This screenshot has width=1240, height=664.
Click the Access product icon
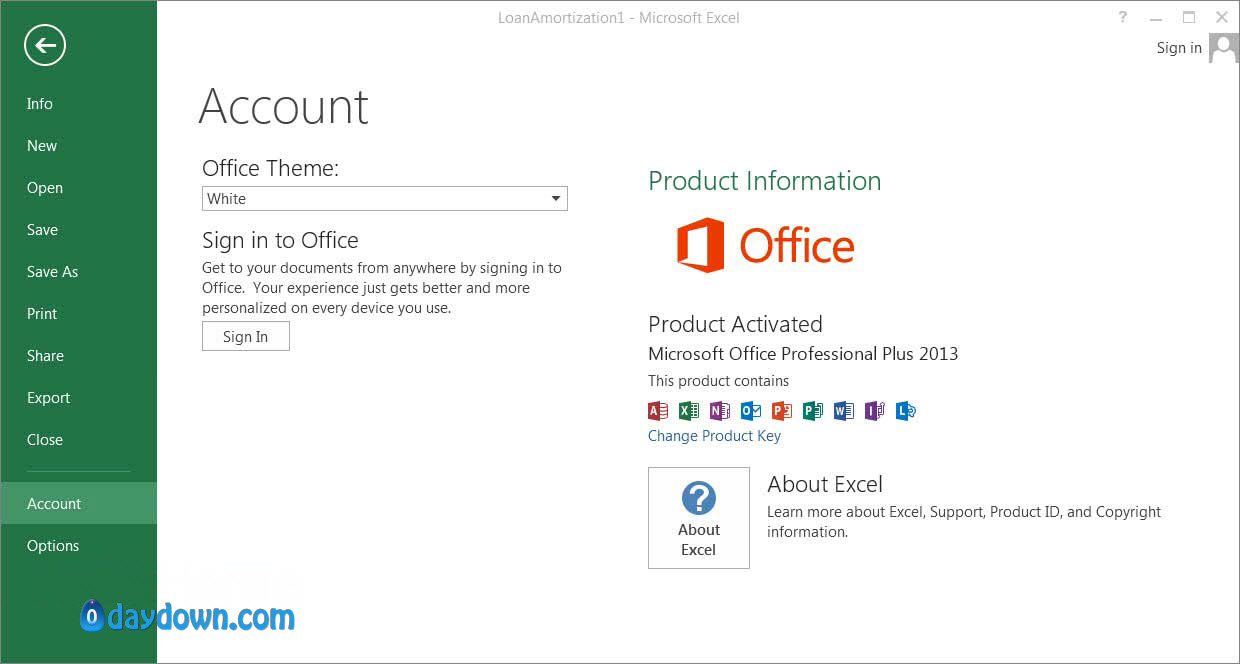click(x=657, y=410)
